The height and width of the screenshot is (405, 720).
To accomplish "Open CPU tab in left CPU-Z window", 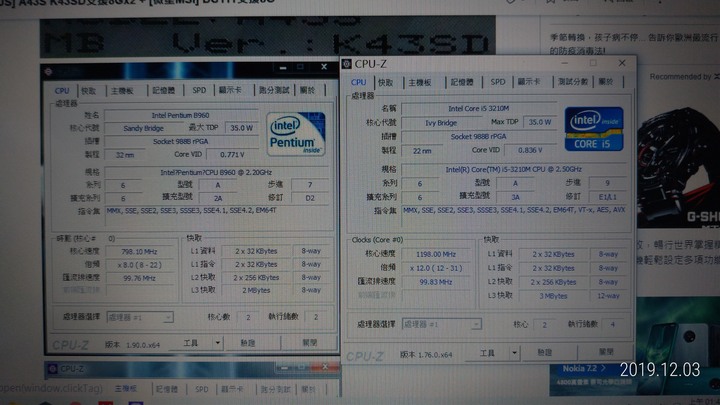I will 62,90.
